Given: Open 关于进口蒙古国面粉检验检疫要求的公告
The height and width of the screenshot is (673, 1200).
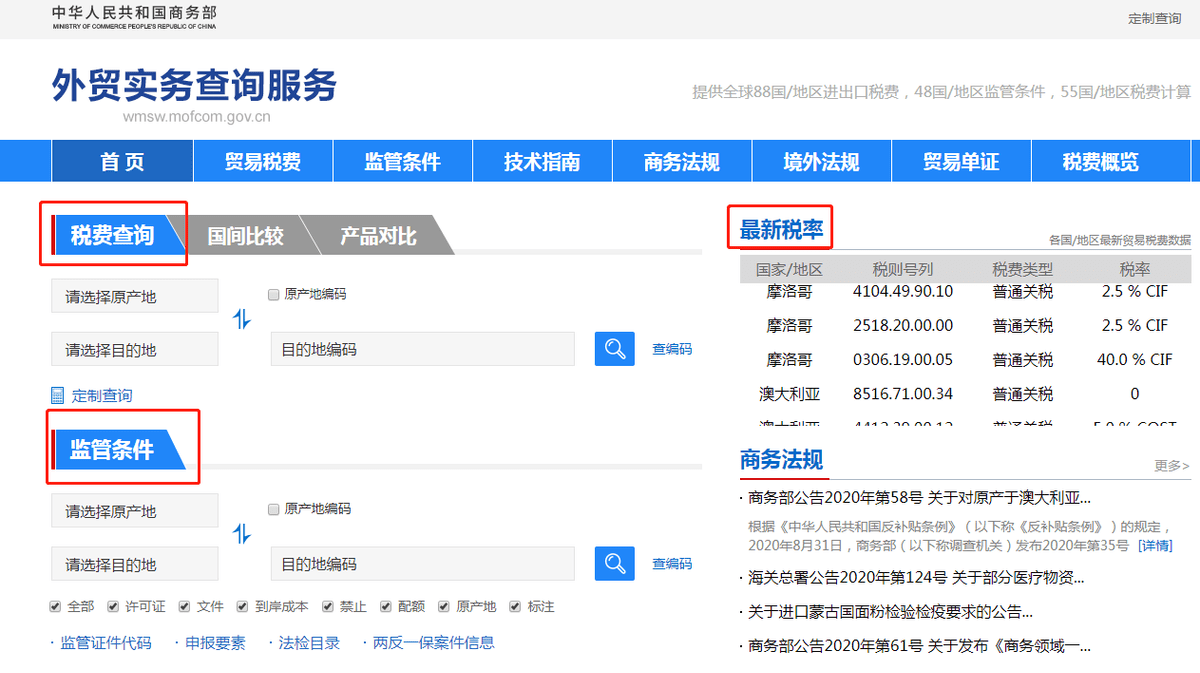Looking at the screenshot, I should point(890,612).
